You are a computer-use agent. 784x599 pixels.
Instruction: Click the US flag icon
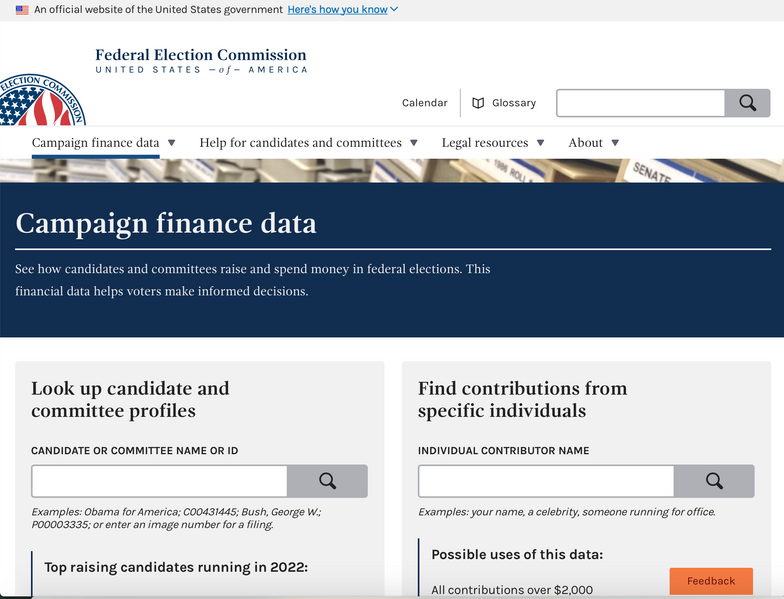click(x=22, y=10)
